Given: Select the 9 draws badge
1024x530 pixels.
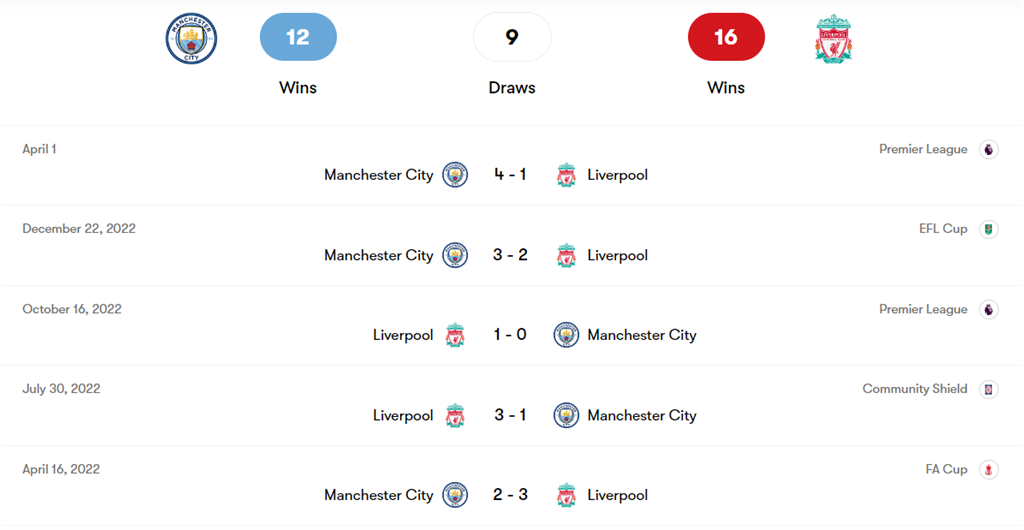Looking at the screenshot, I should [x=512, y=37].
